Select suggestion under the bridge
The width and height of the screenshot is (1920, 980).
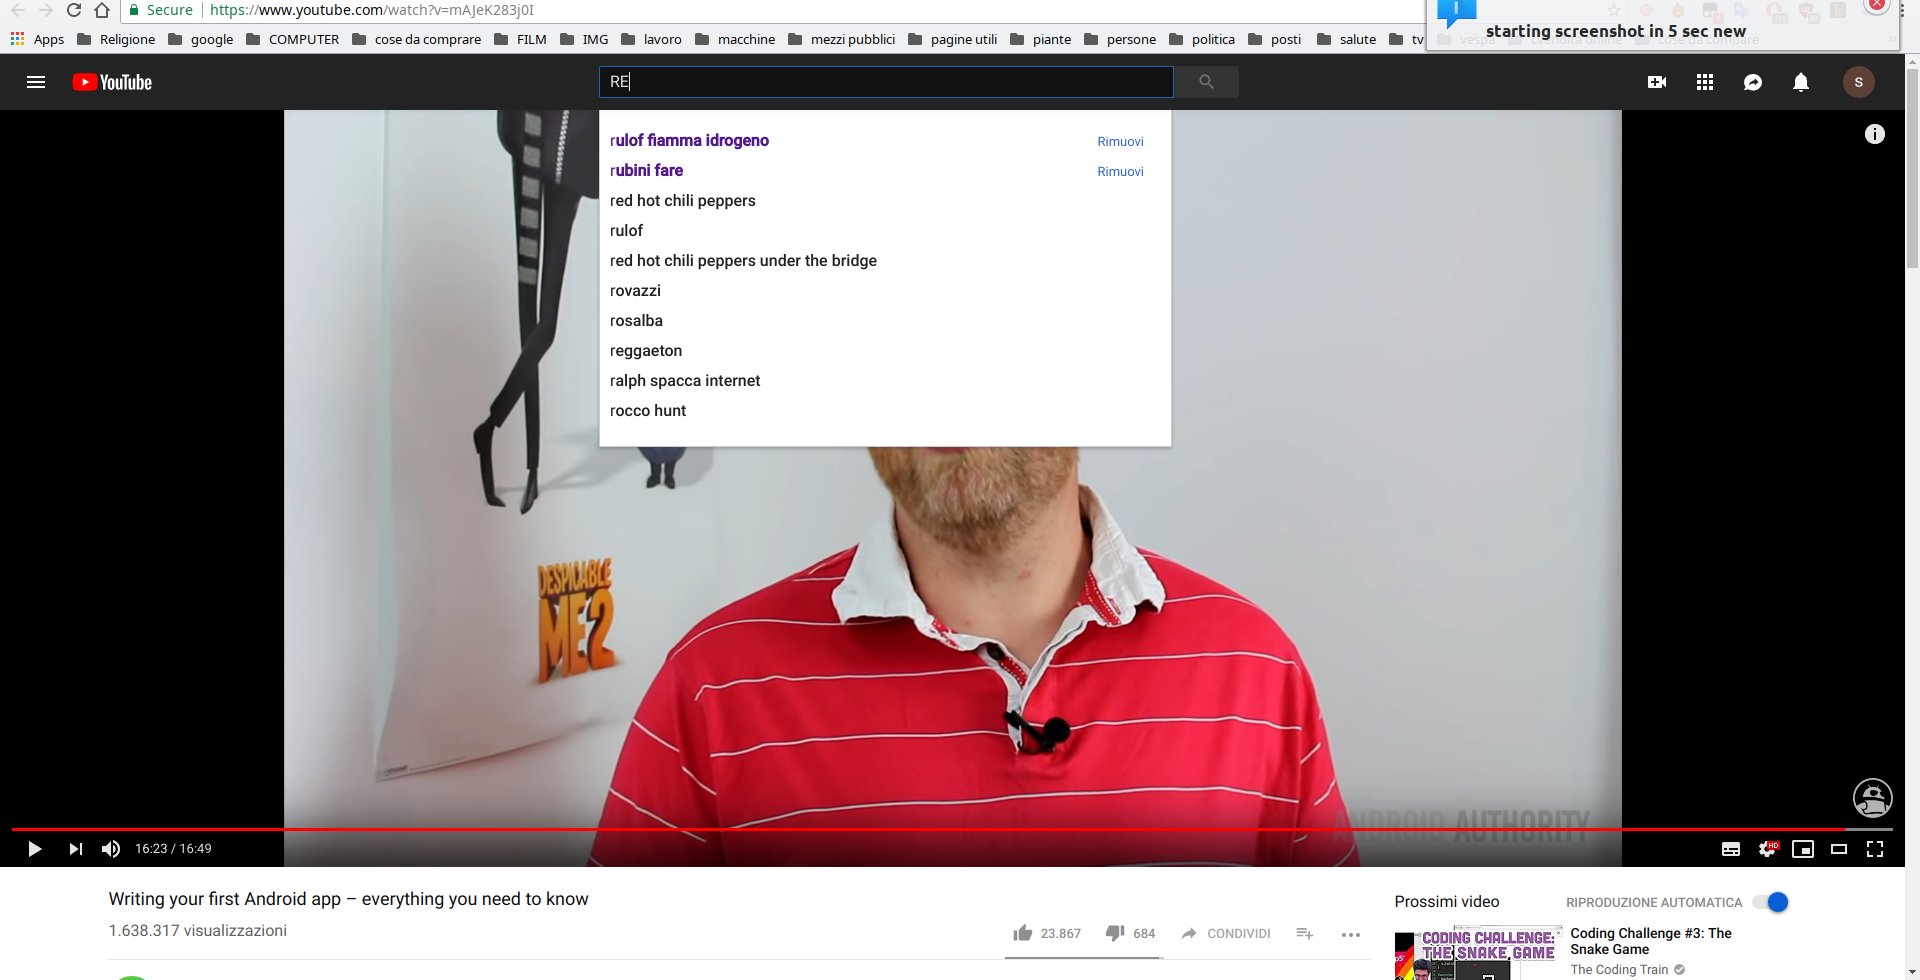click(743, 261)
